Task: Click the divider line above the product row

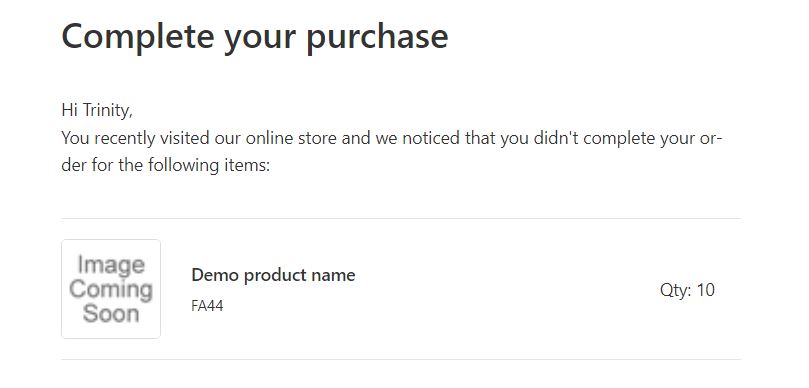Action: click(401, 219)
